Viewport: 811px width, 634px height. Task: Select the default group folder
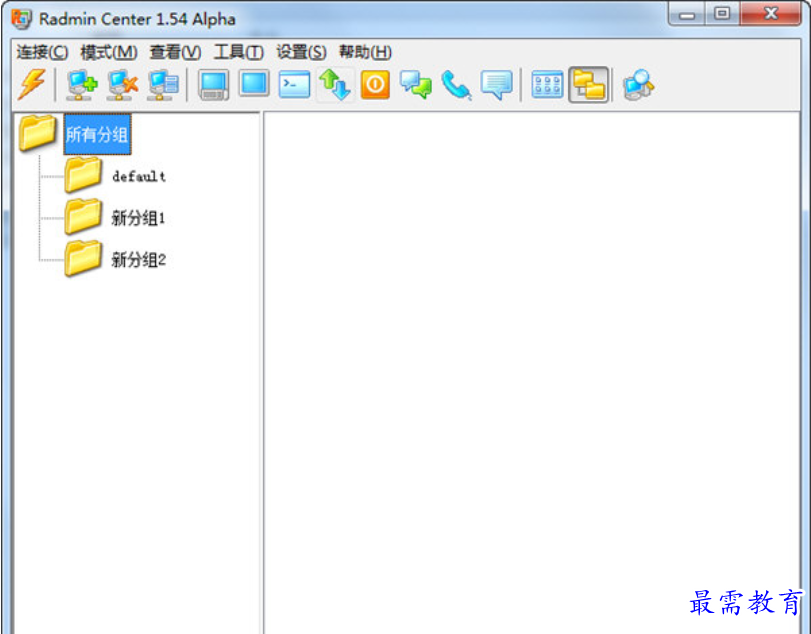139,176
